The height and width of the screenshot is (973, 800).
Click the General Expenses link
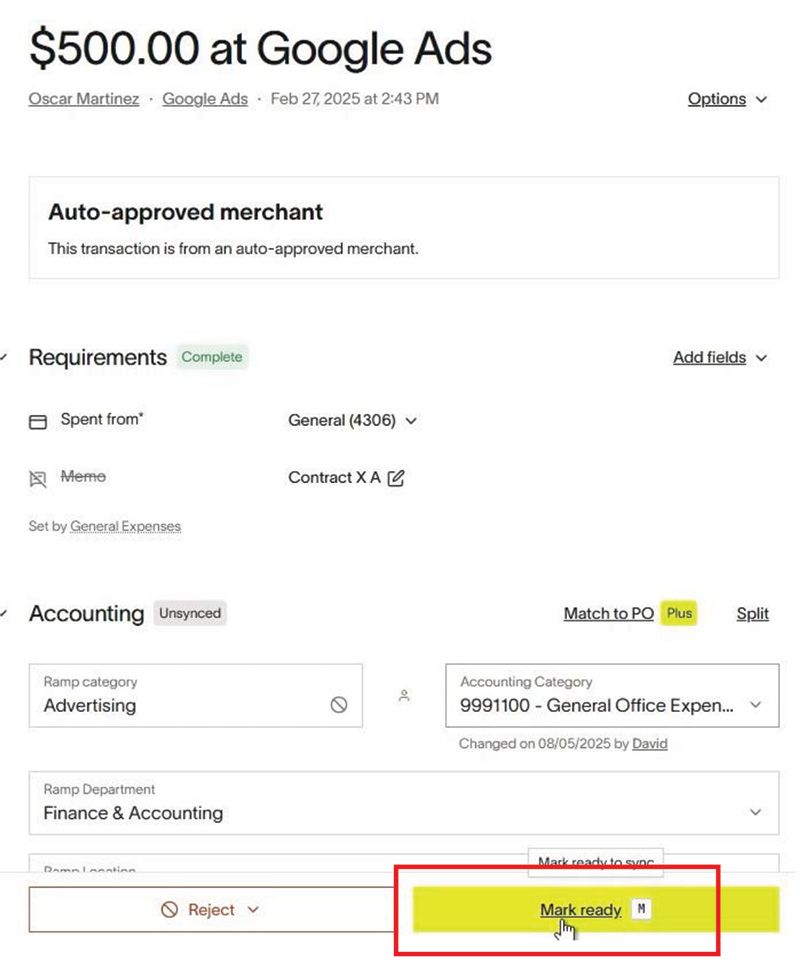(x=125, y=526)
